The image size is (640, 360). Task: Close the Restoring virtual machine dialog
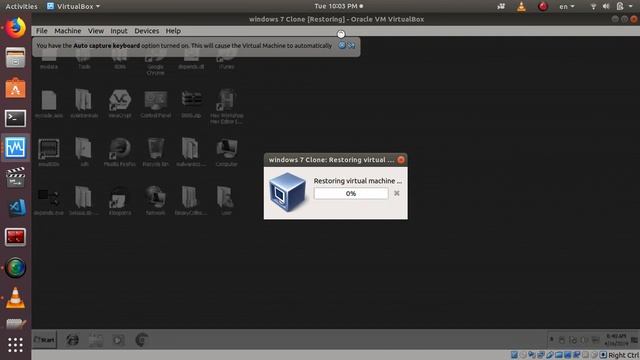pyautogui.click(x=401, y=160)
